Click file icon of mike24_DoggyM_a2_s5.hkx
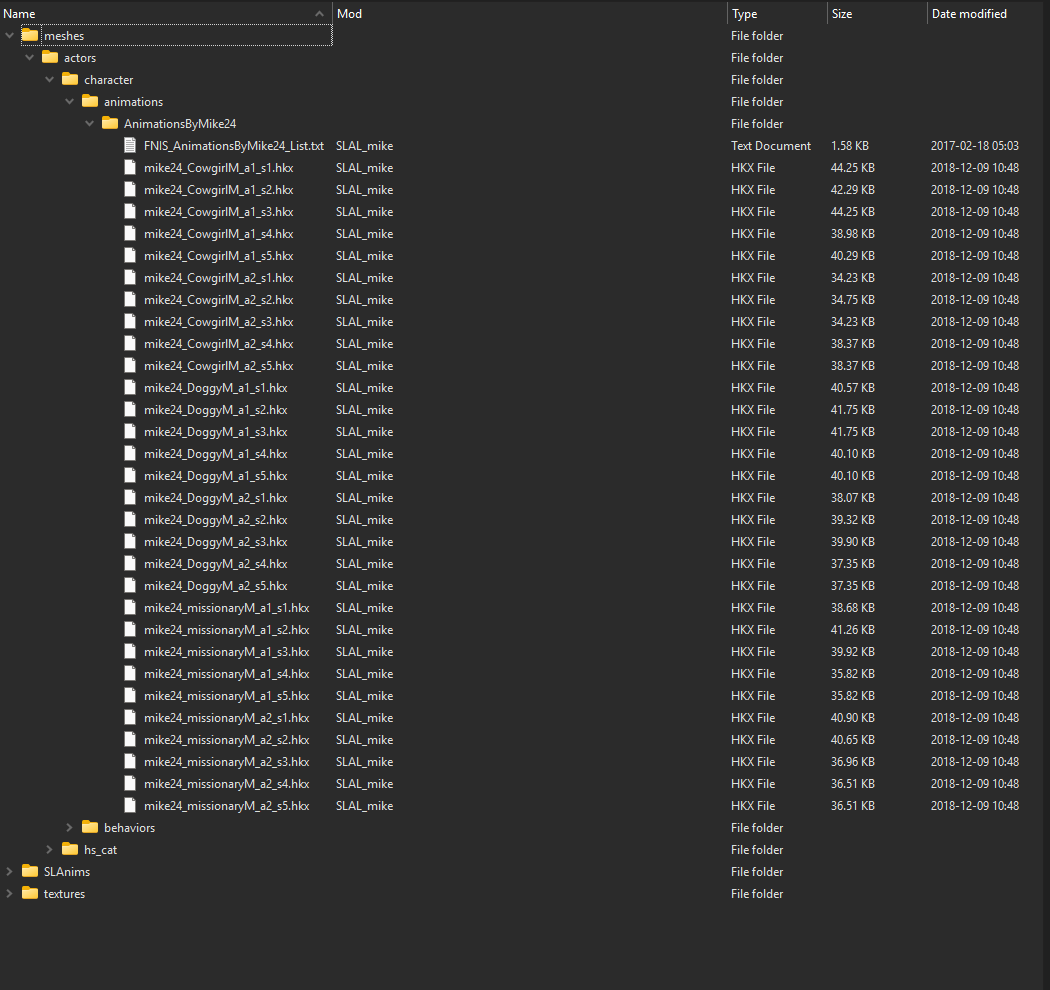 click(x=130, y=585)
